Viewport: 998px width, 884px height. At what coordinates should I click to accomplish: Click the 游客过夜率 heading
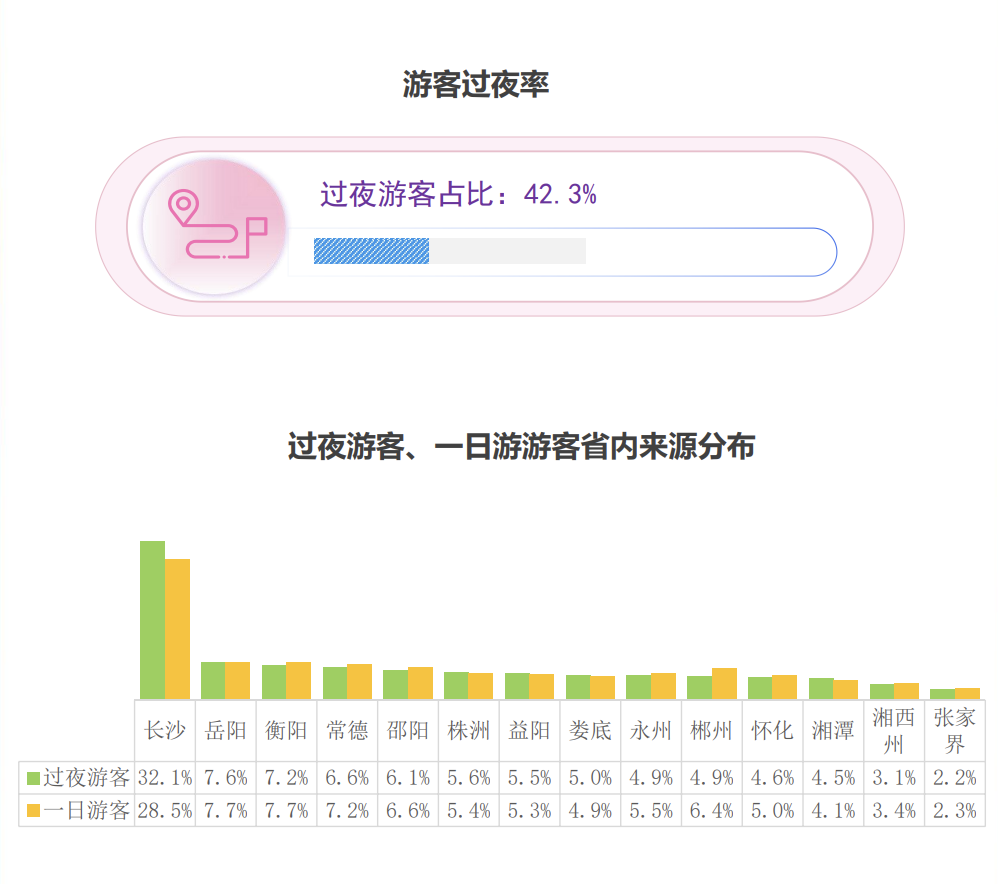[476, 85]
